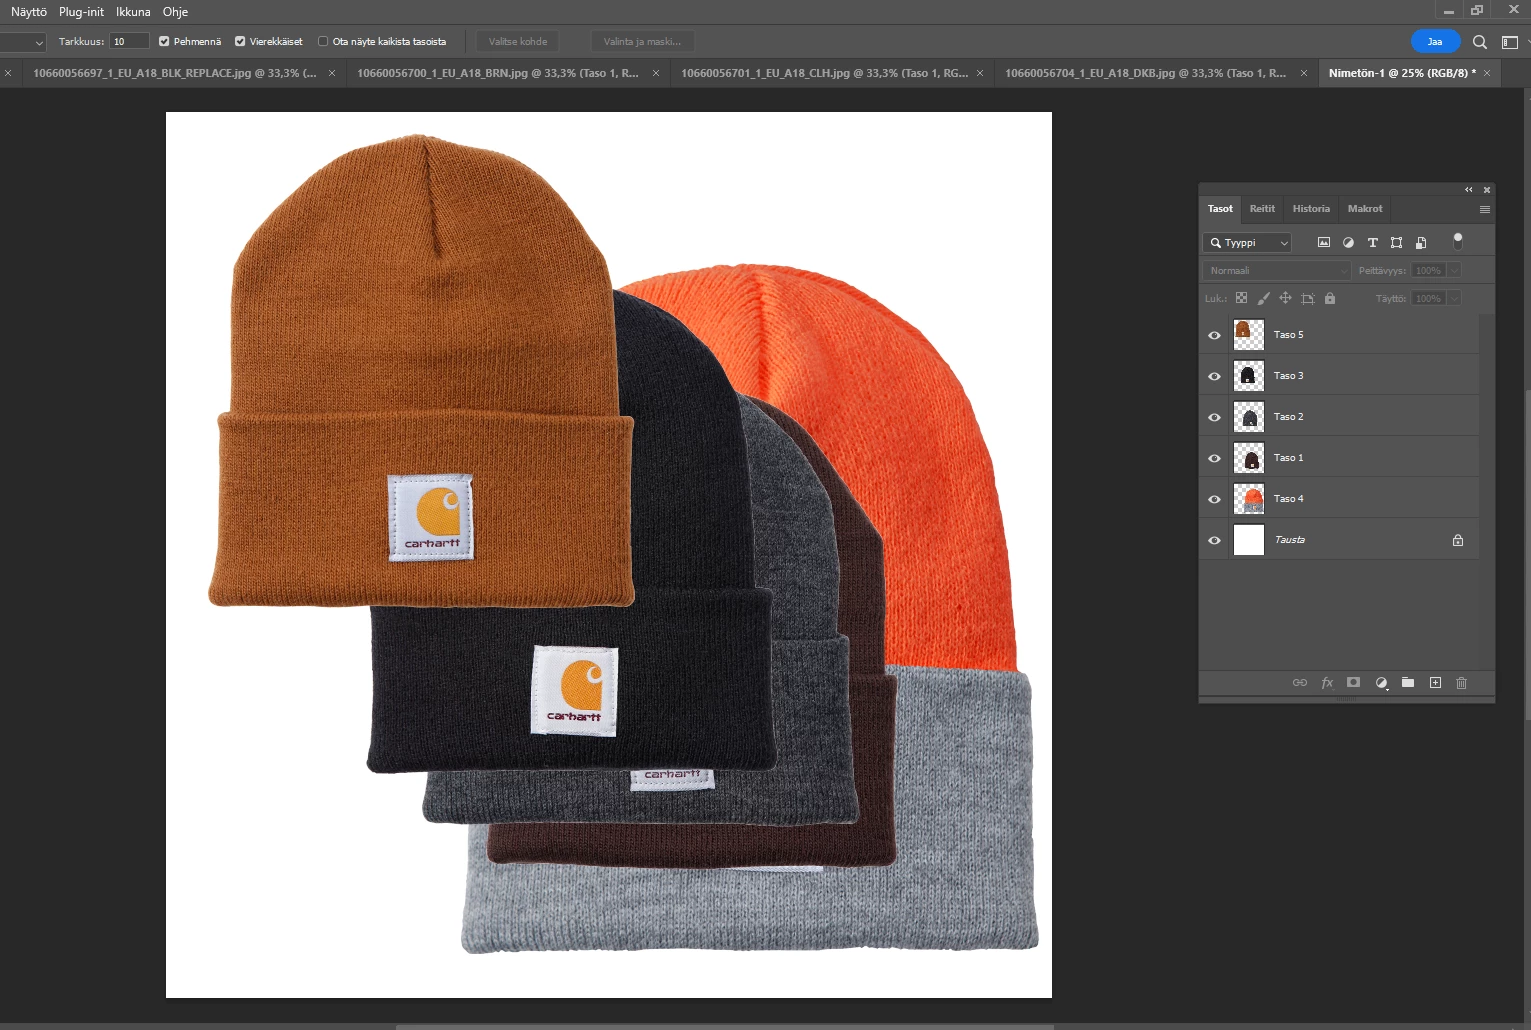Open the Näyttö menu
This screenshot has height=1030, width=1531.
pos(29,12)
